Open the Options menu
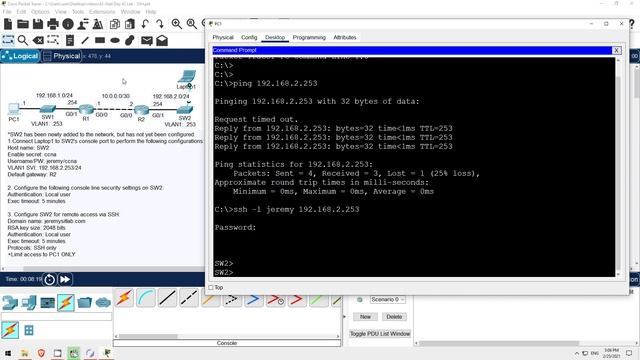Image resolution: width=640 pixels, height=360 pixels. coord(40,11)
